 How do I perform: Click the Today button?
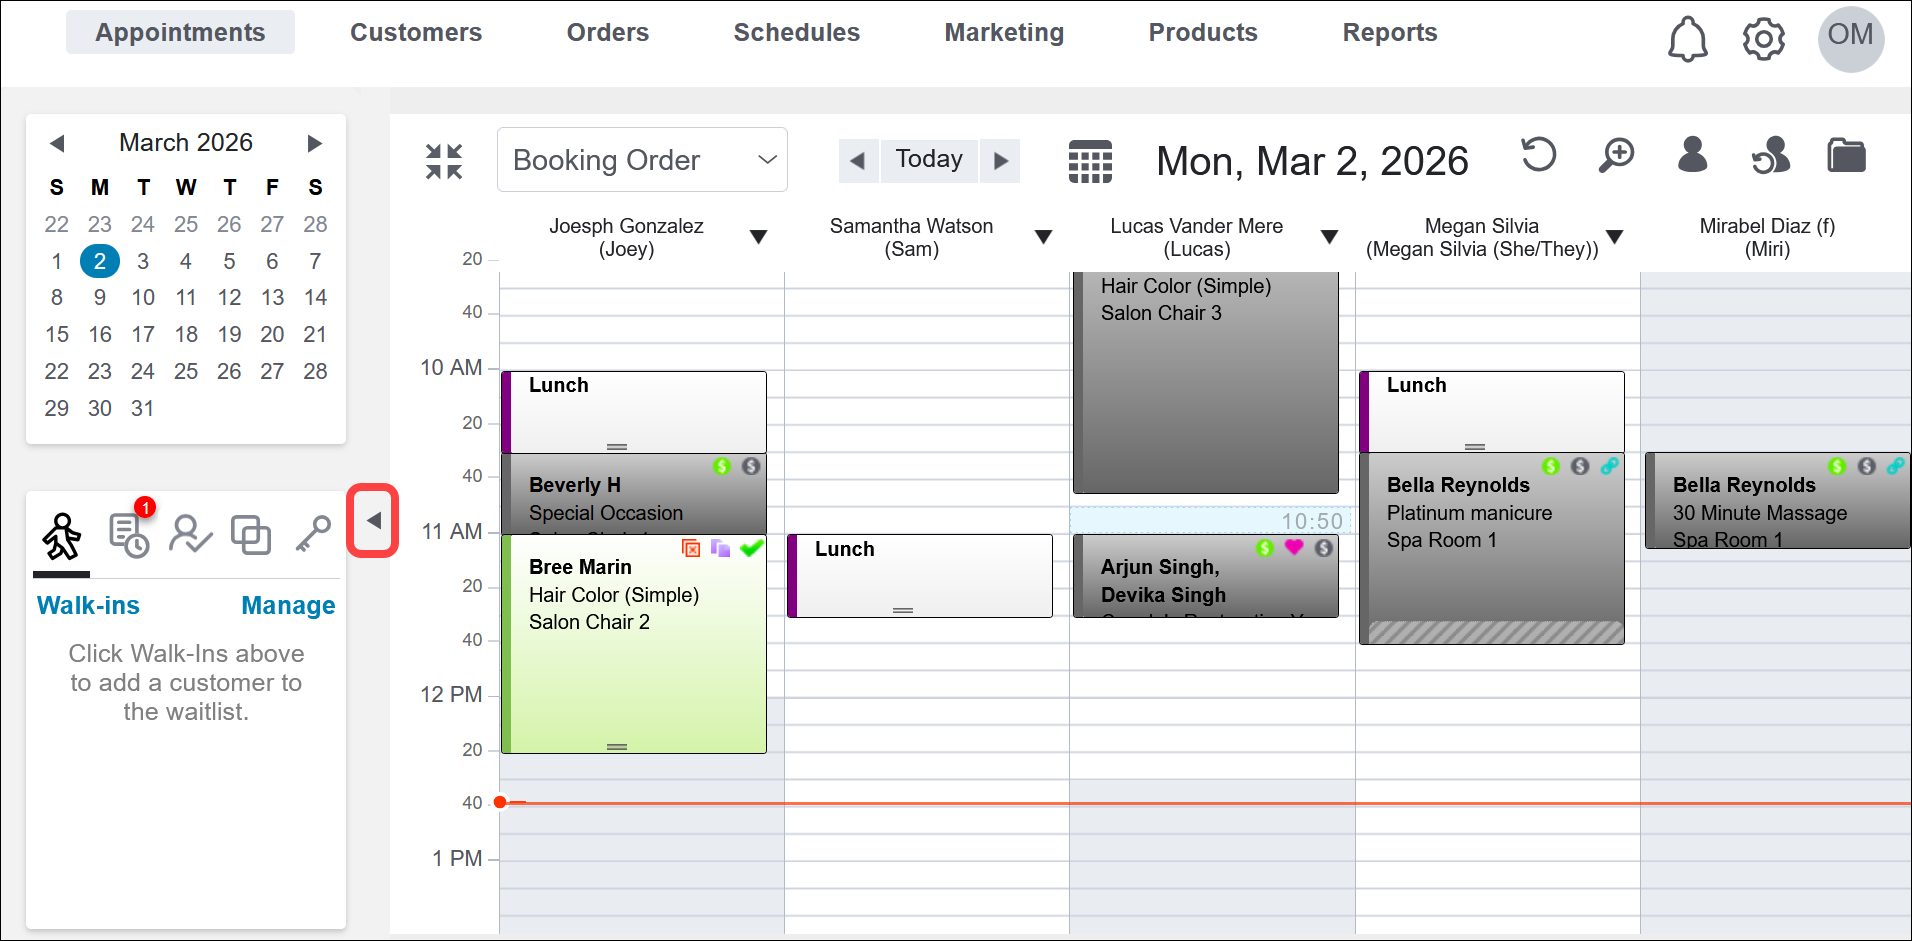929,160
